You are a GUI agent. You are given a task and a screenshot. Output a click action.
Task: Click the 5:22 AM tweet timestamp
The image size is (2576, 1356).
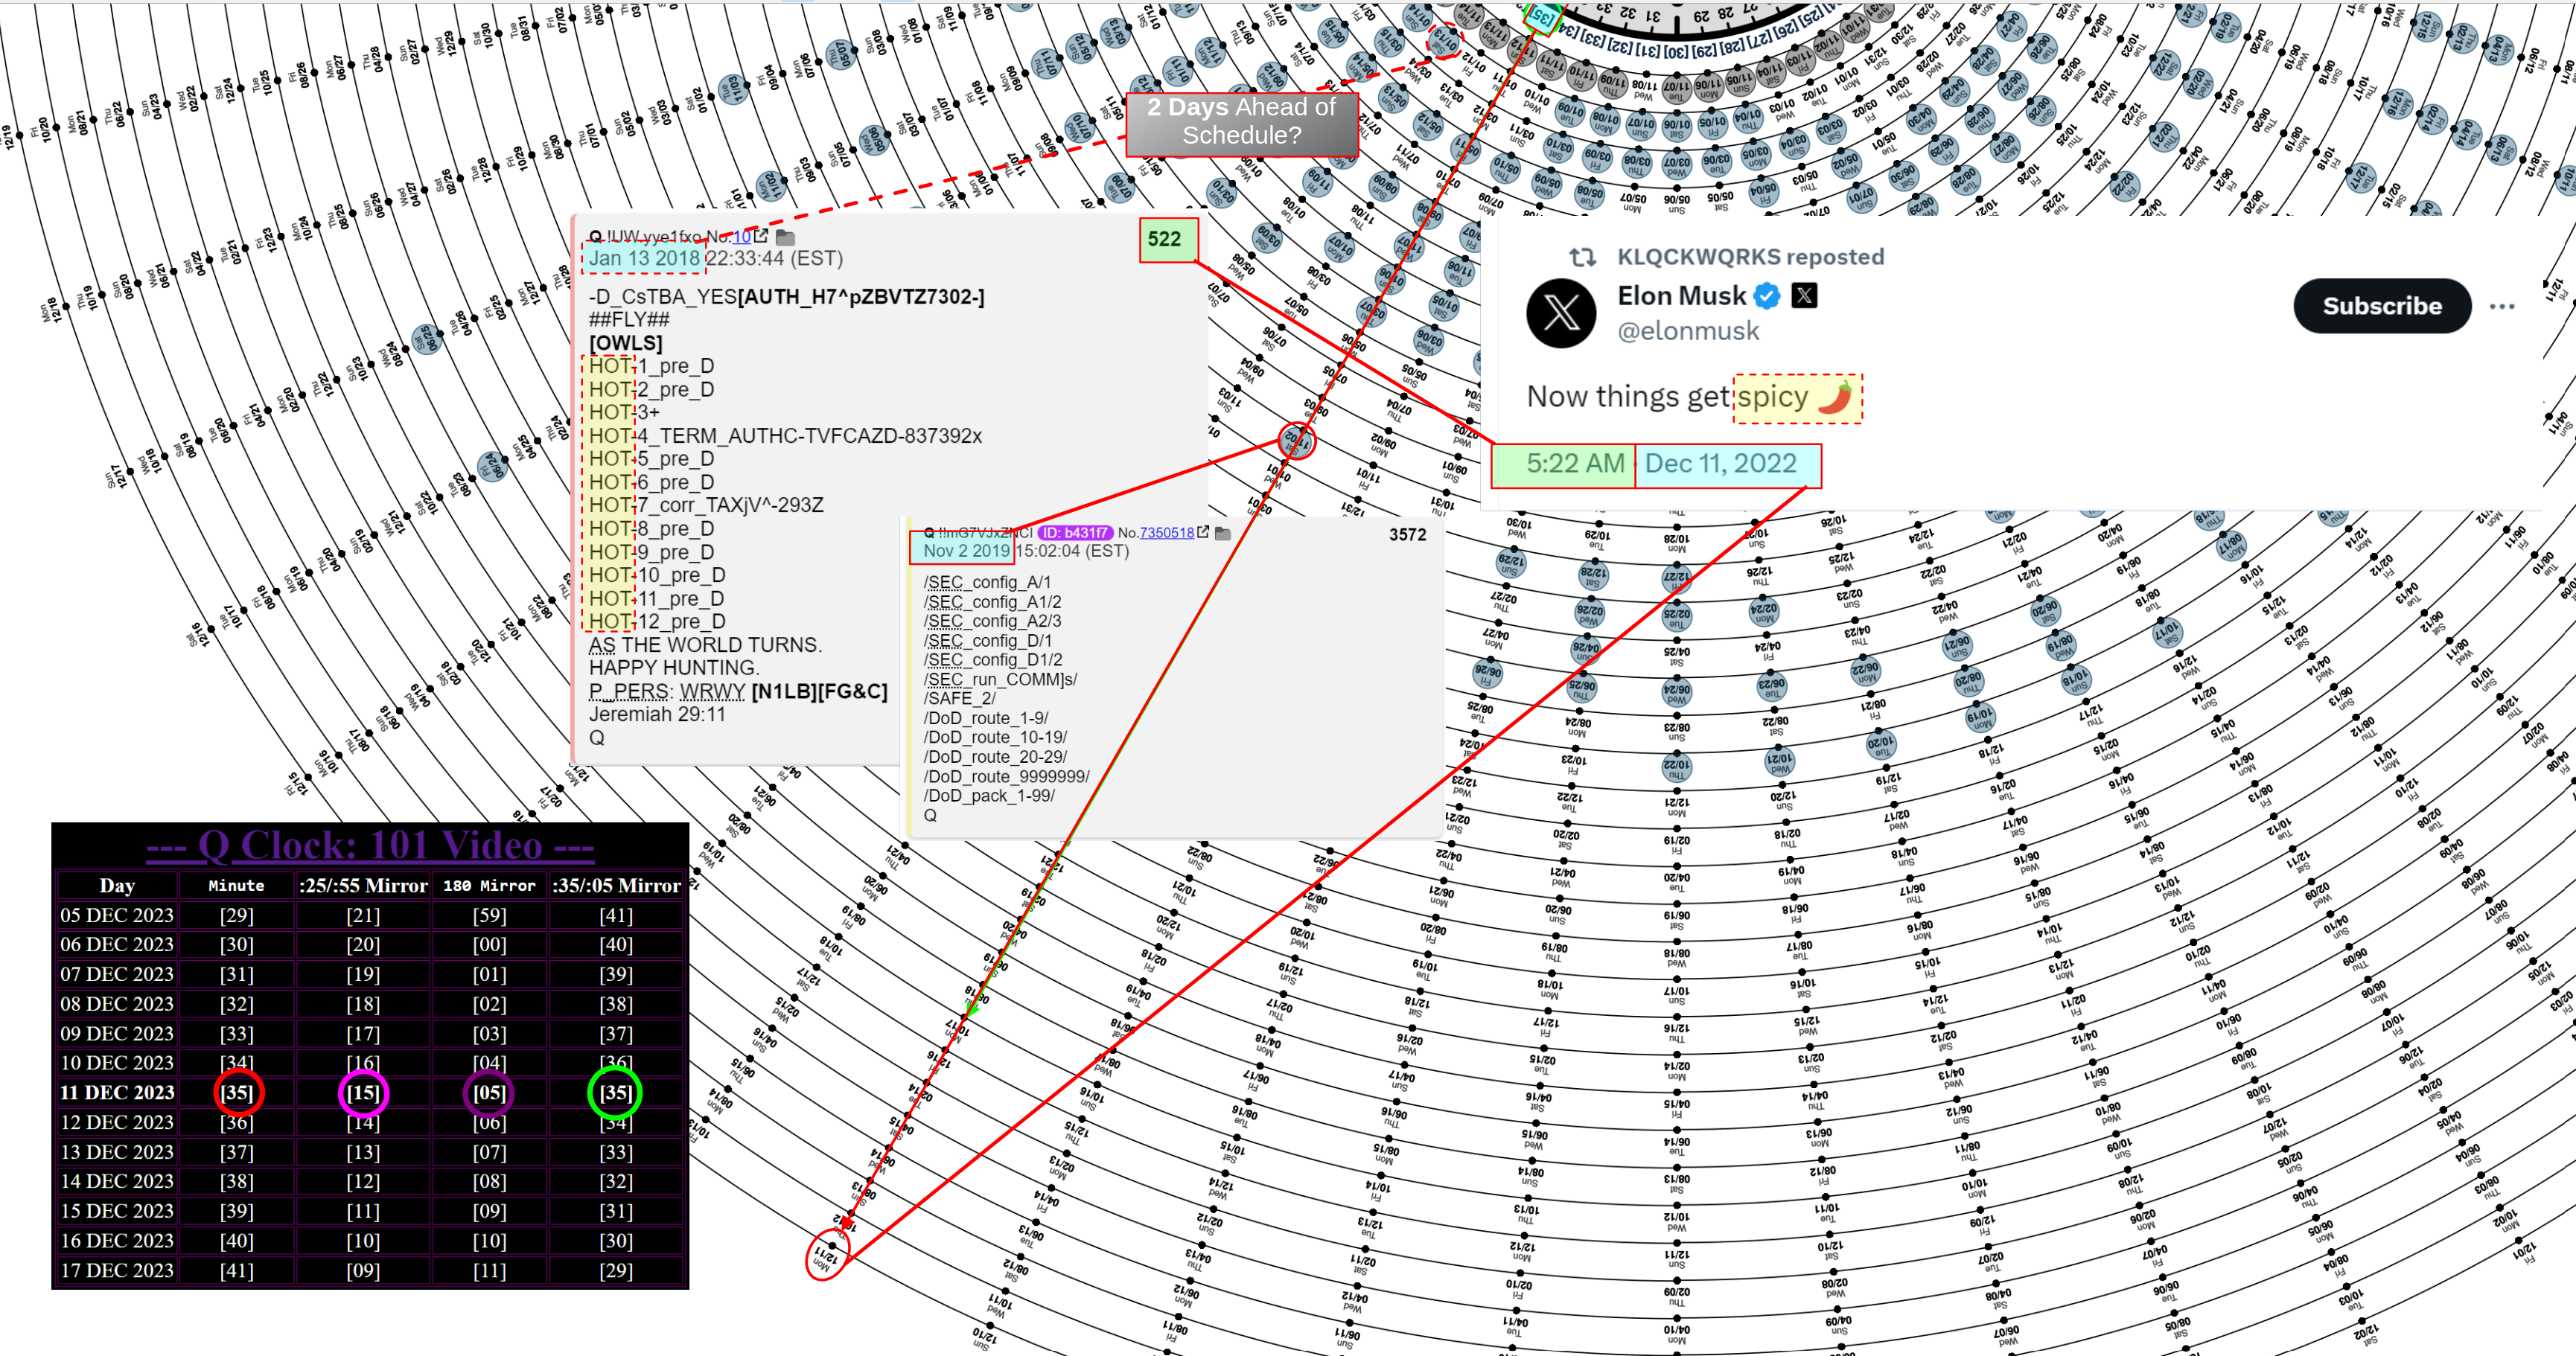1575,464
